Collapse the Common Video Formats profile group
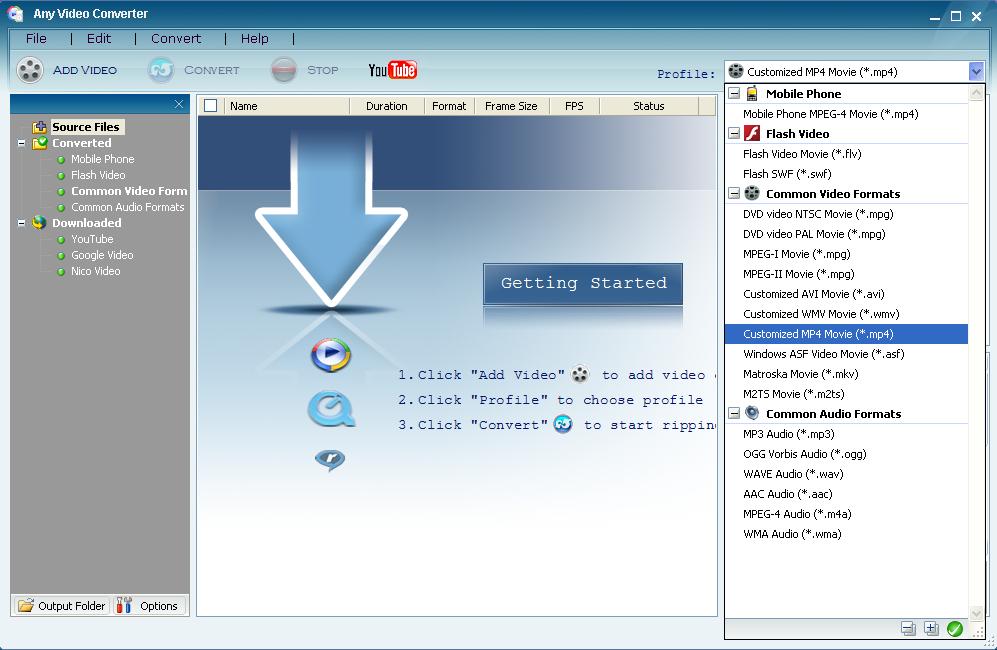 coord(734,193)
